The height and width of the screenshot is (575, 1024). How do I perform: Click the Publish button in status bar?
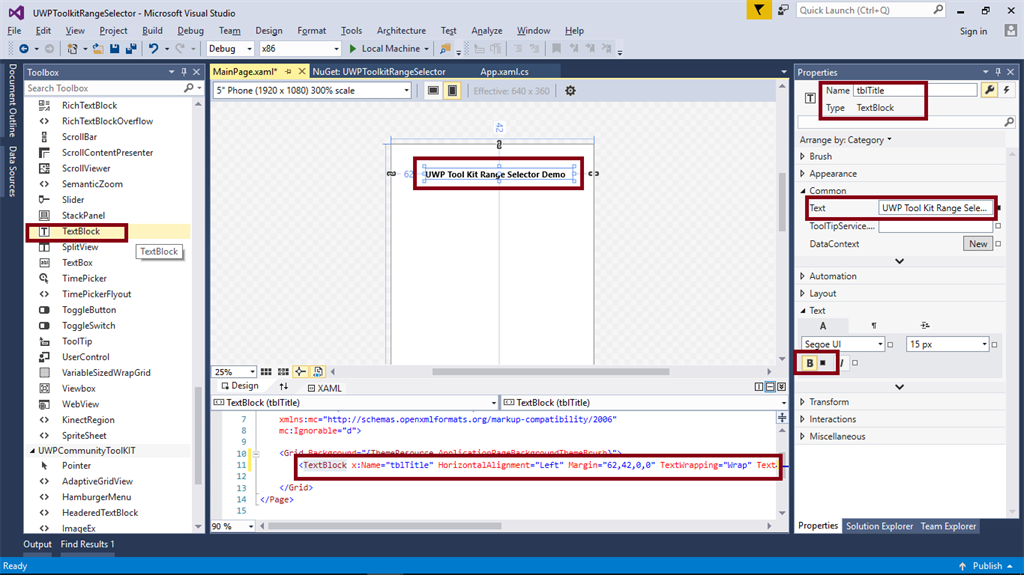[x=987, y=566]
